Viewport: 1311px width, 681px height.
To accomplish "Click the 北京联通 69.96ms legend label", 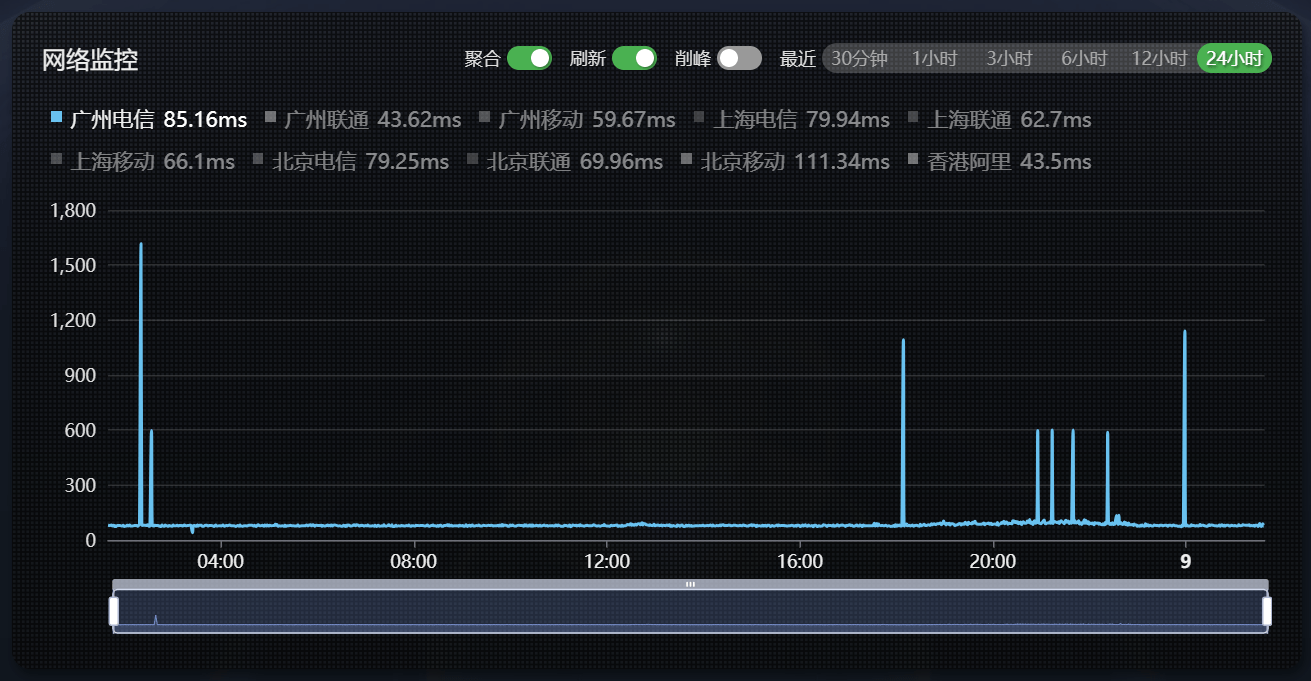I will point(574,161).
